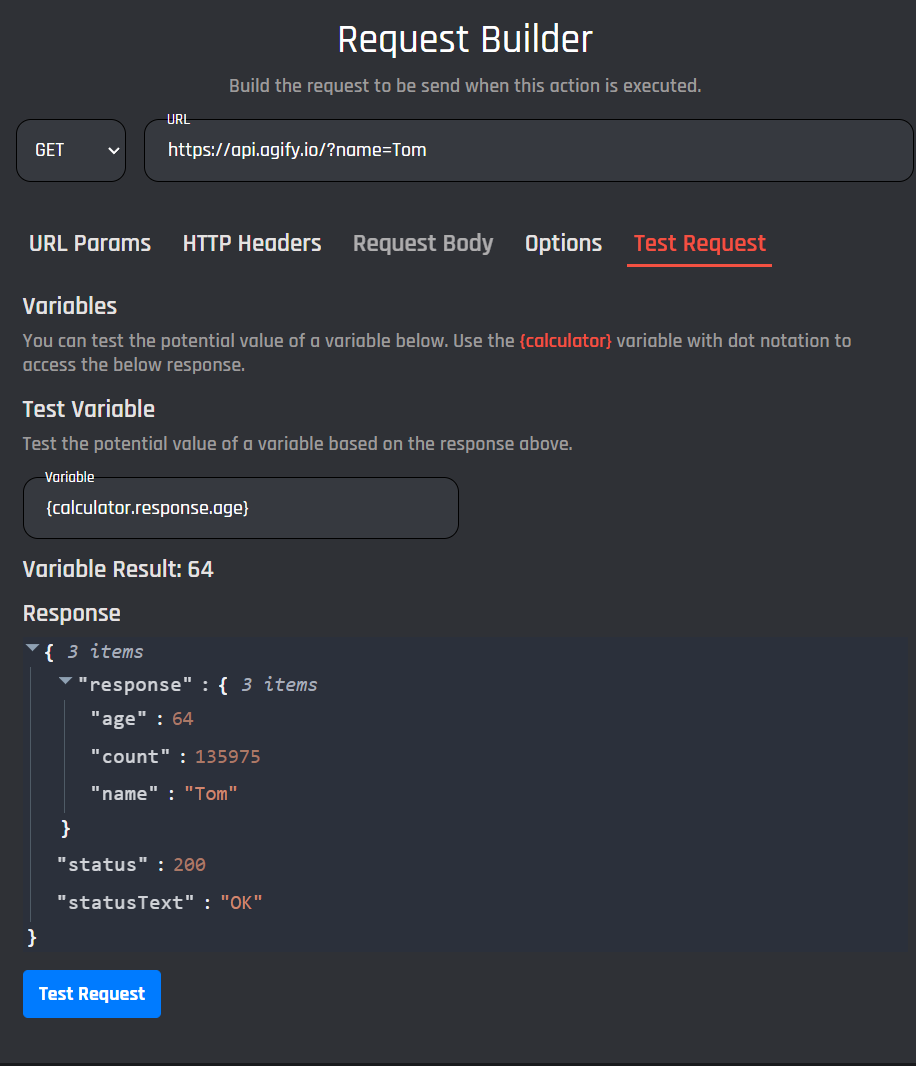The height and width of the screenshot is (1066, 916).
Task: Select the red Test Request tab
Action: pyautogui.click(x=699, y=243)
